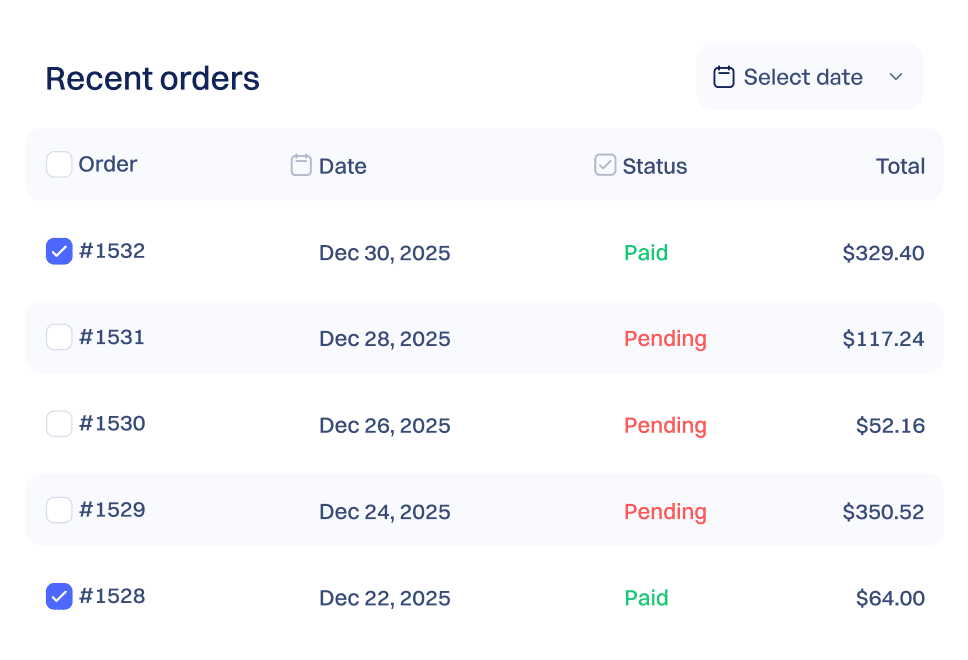Sort by the Total column header
This screenshot has width=968, height=660.
[900, 166]
